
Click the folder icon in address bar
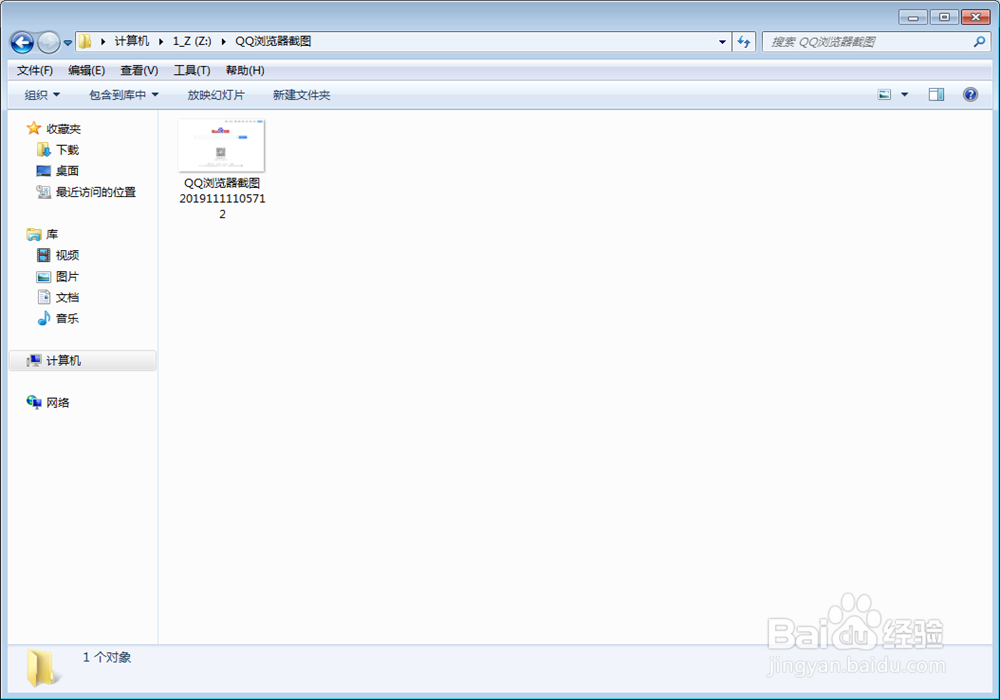point(85,41)
